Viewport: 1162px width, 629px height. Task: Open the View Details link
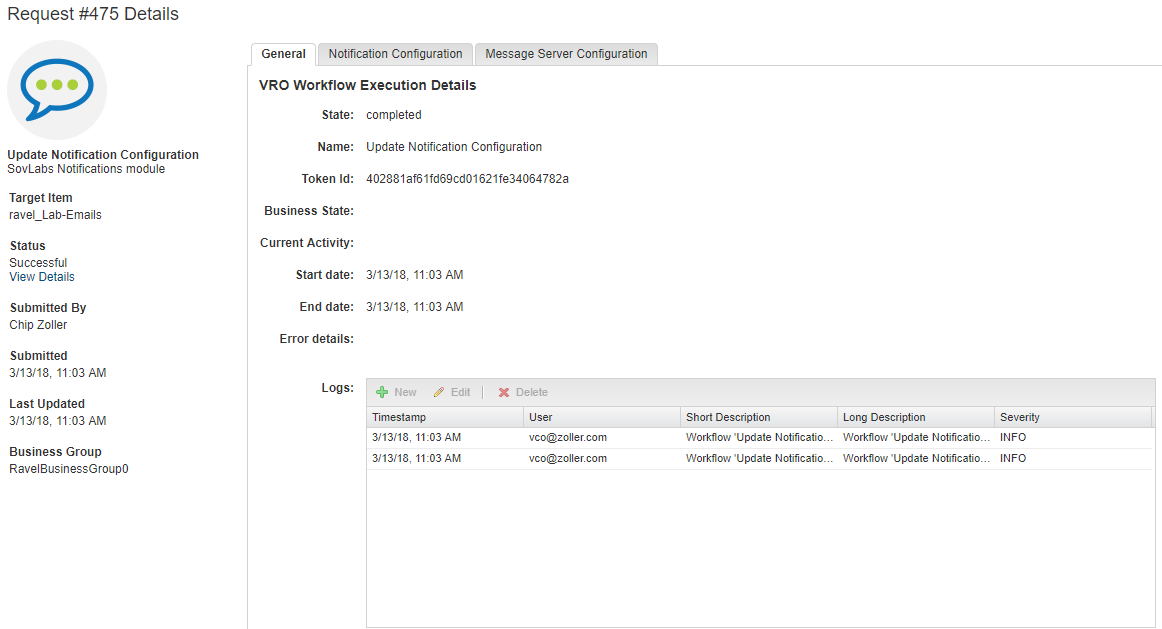pos(42,277)
